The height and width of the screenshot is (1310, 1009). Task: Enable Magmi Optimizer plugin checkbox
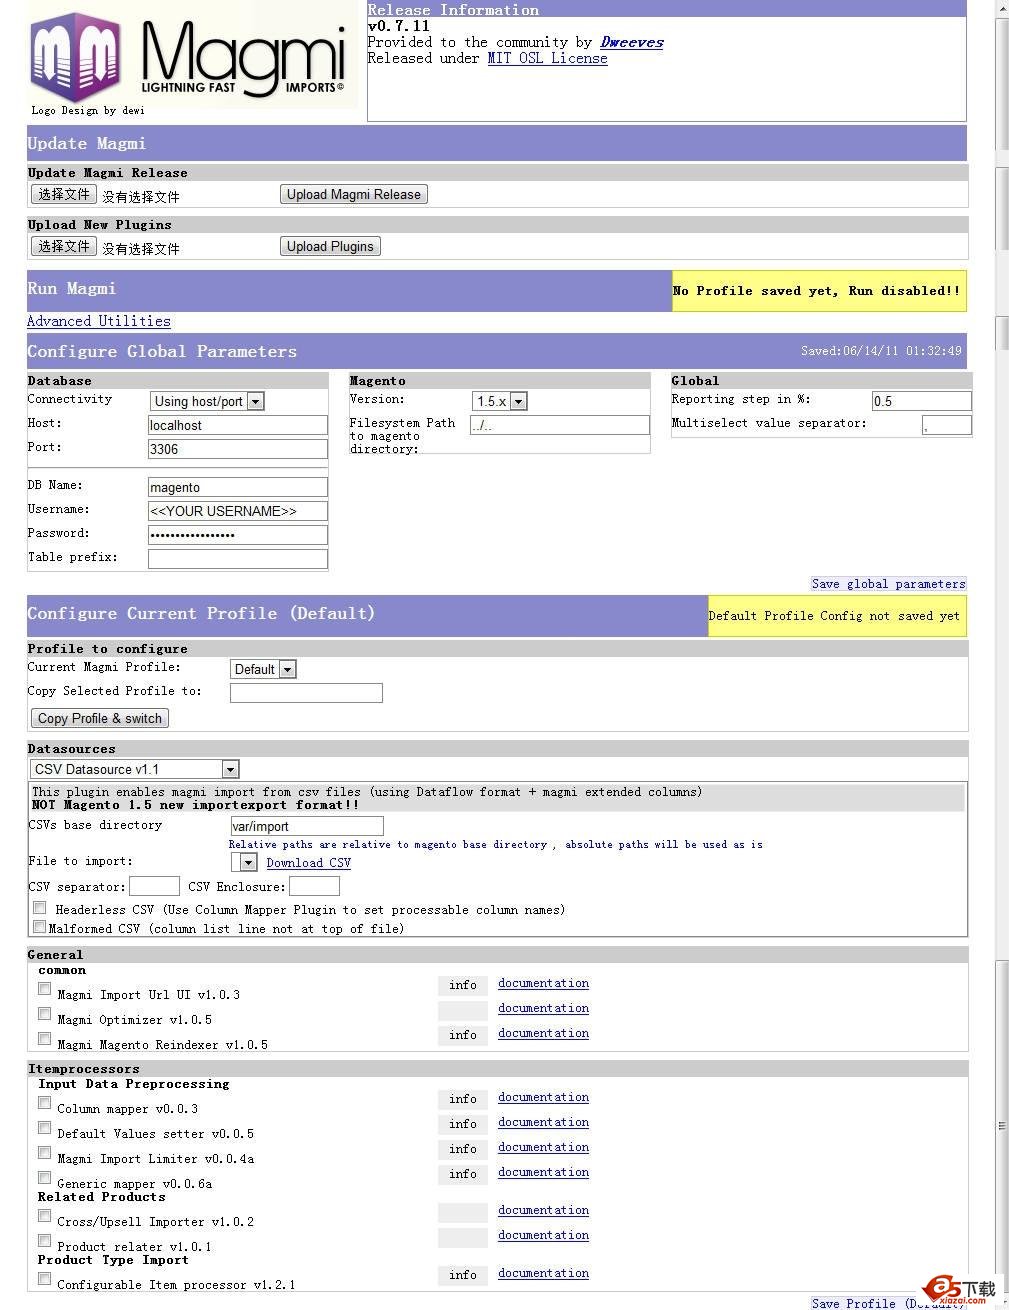pos(44,1014)
